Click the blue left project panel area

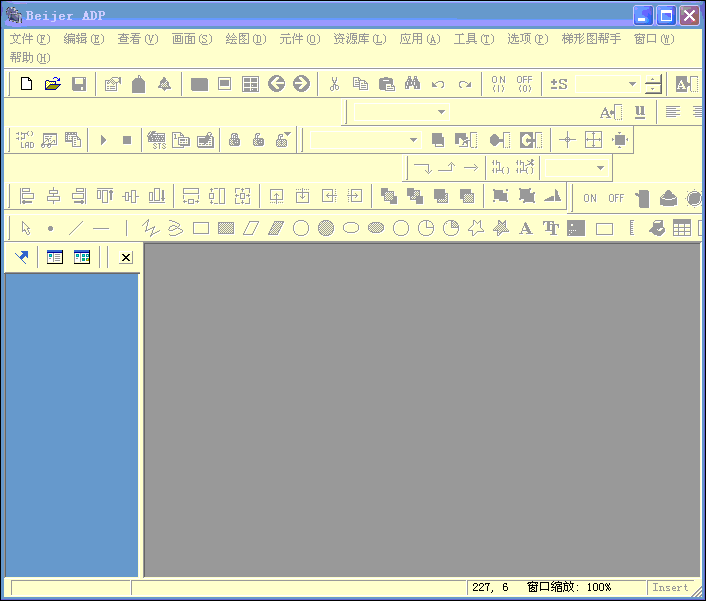[71, 420]
